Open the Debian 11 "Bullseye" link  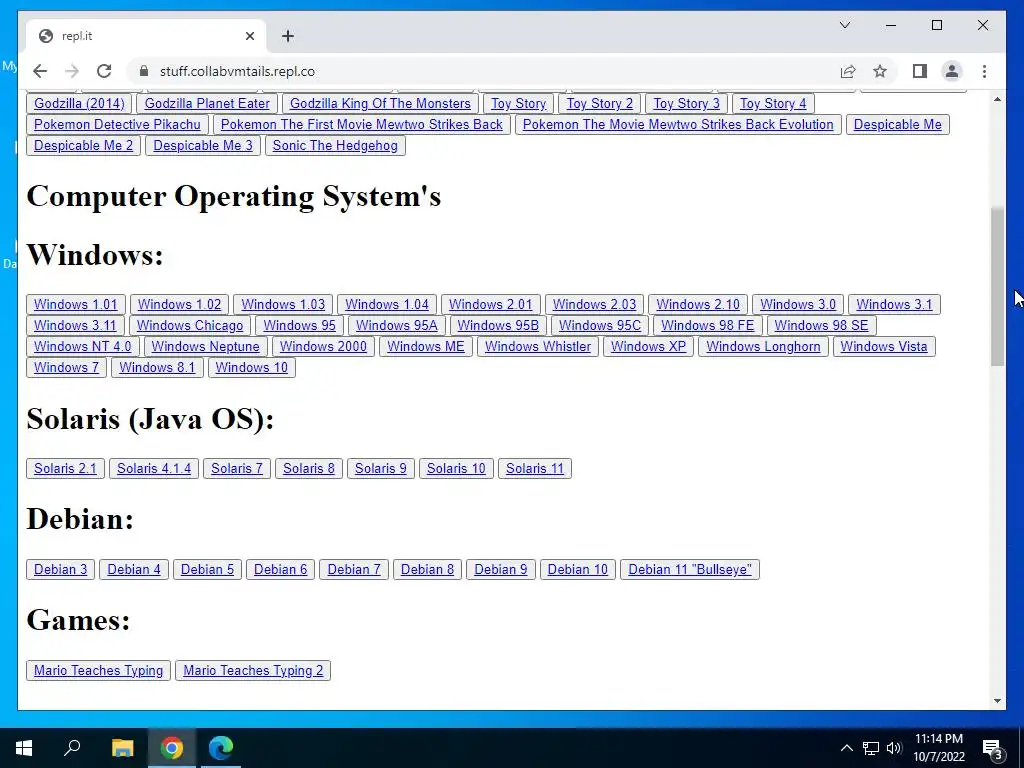(x=690, y=569)
